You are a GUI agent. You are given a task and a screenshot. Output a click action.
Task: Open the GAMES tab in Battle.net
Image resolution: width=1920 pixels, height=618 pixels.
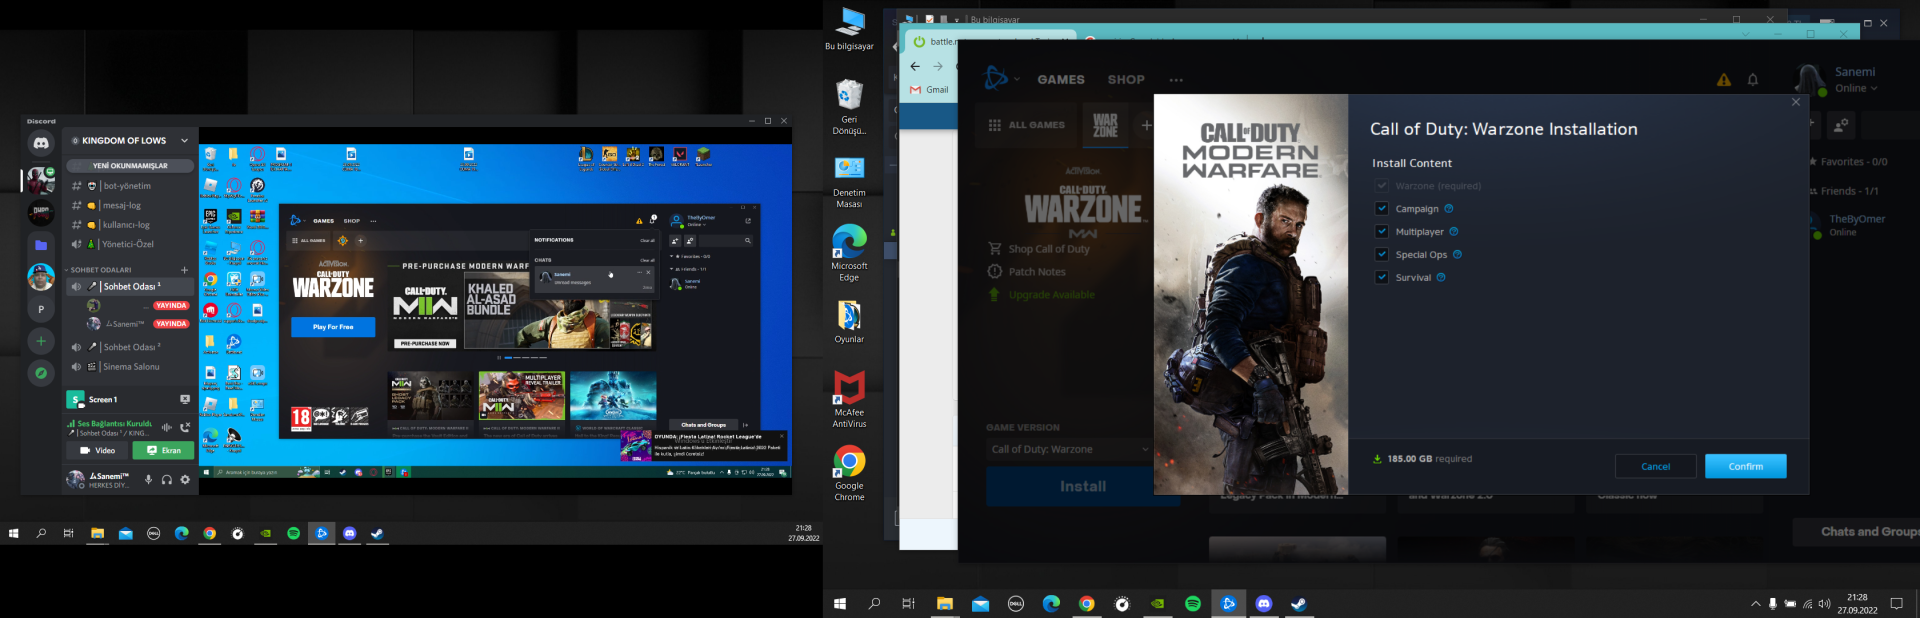click(x=1061, y=79)
